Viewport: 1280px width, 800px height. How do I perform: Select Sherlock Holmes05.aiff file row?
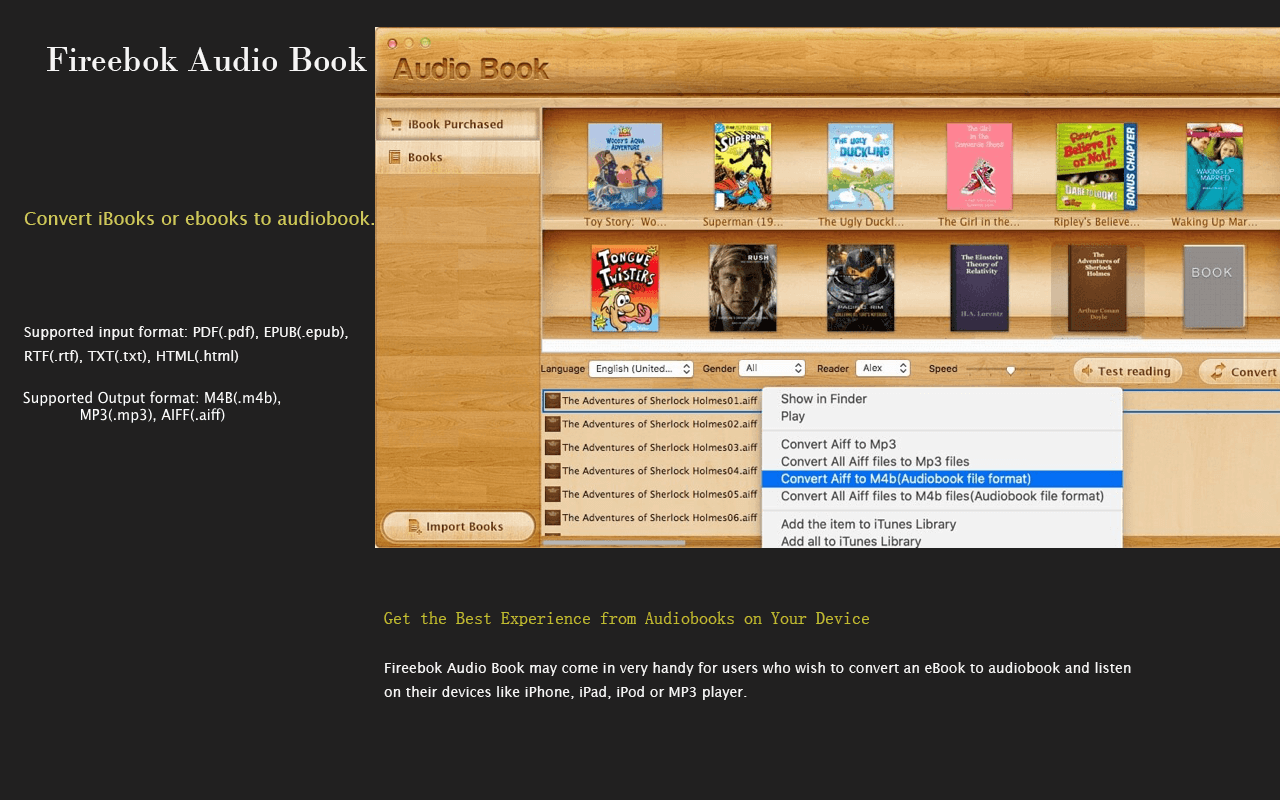click(652, 494)
